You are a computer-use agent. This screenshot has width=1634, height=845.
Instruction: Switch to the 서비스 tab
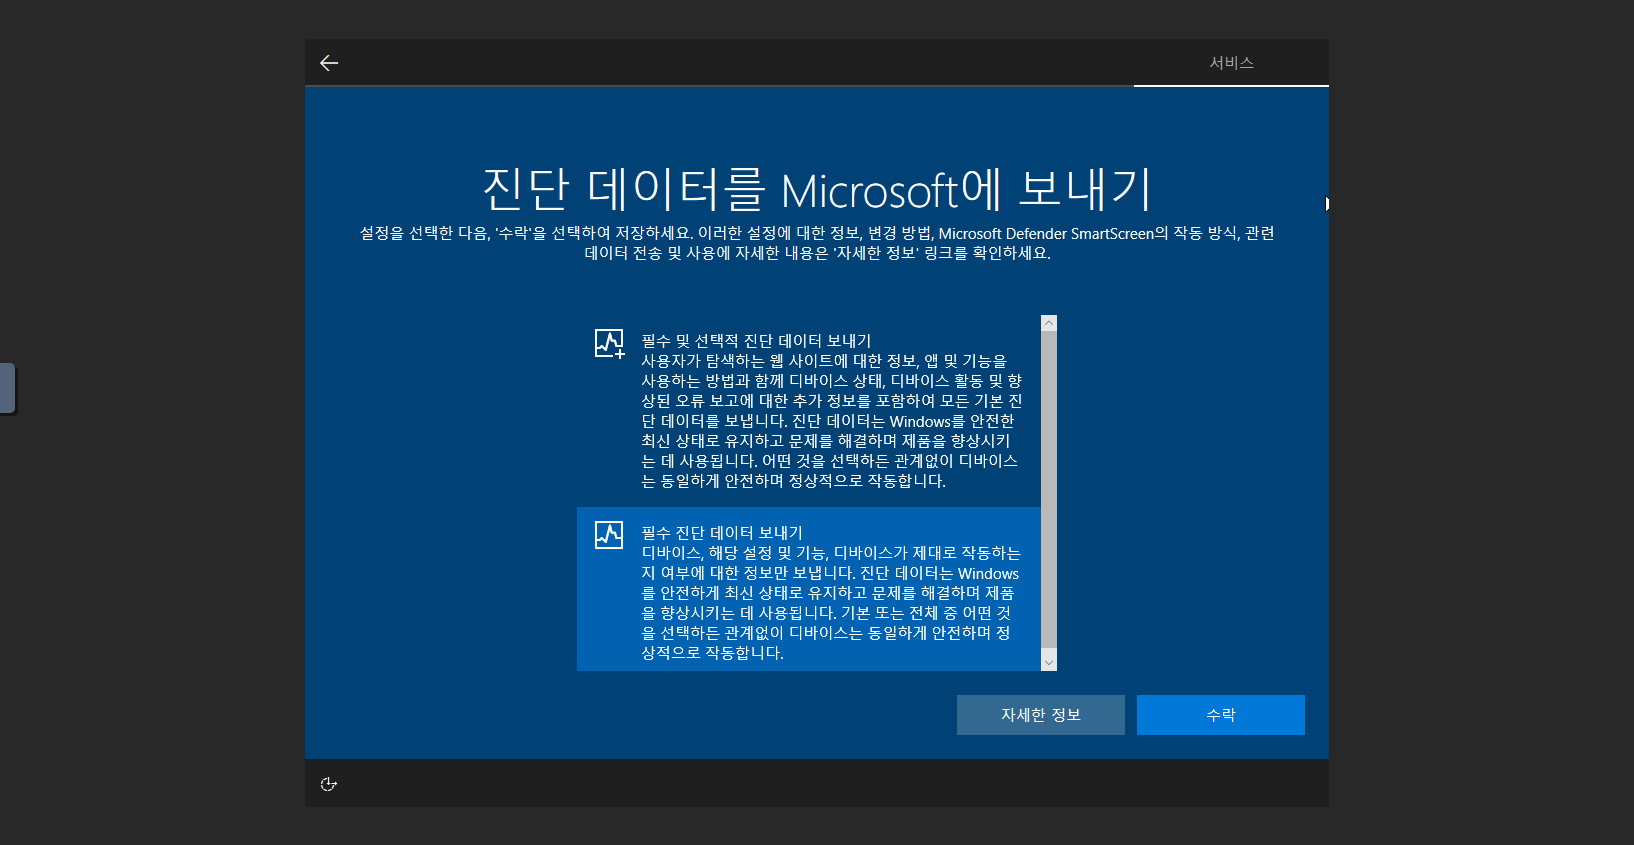click(1230, 63)
